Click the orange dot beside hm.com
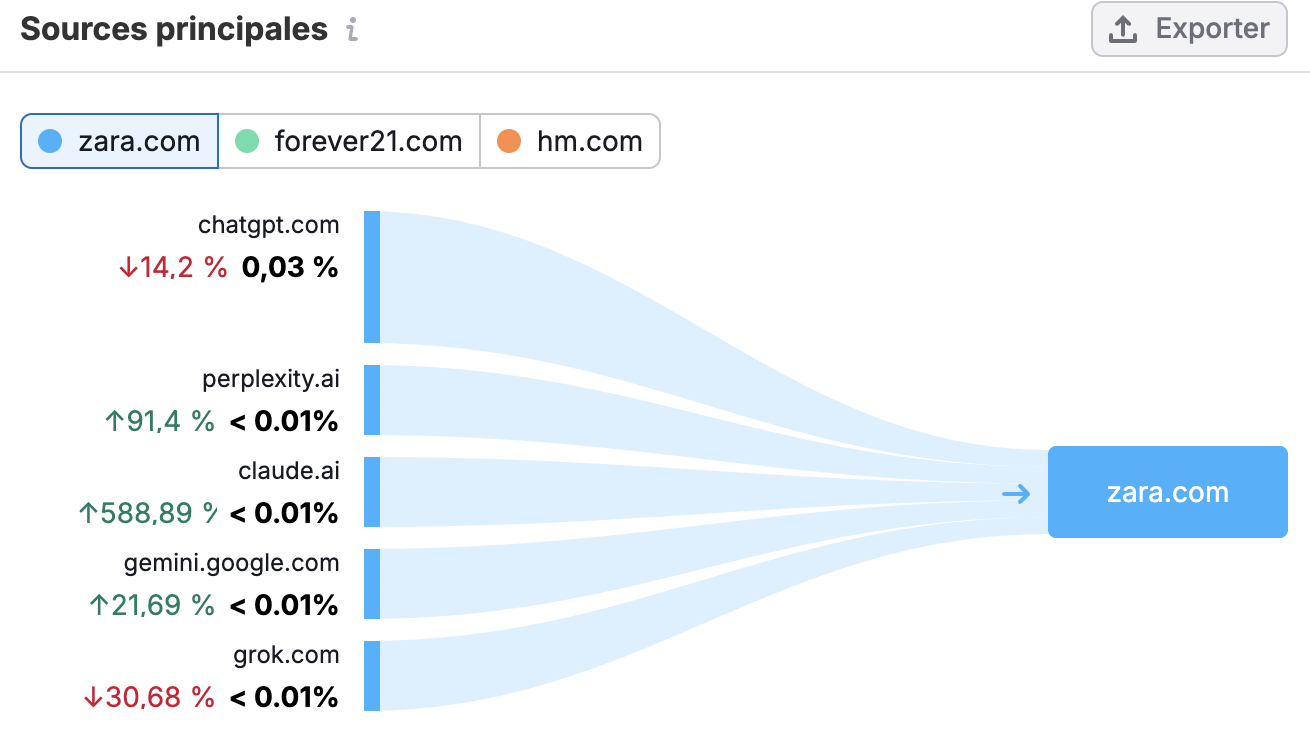Viewport: 1310px width, 734px height. (x=509, y=141)
